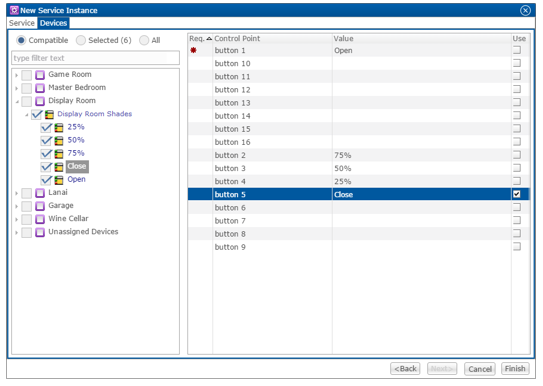Click the Close shade device icon

(x=59, y=167)
